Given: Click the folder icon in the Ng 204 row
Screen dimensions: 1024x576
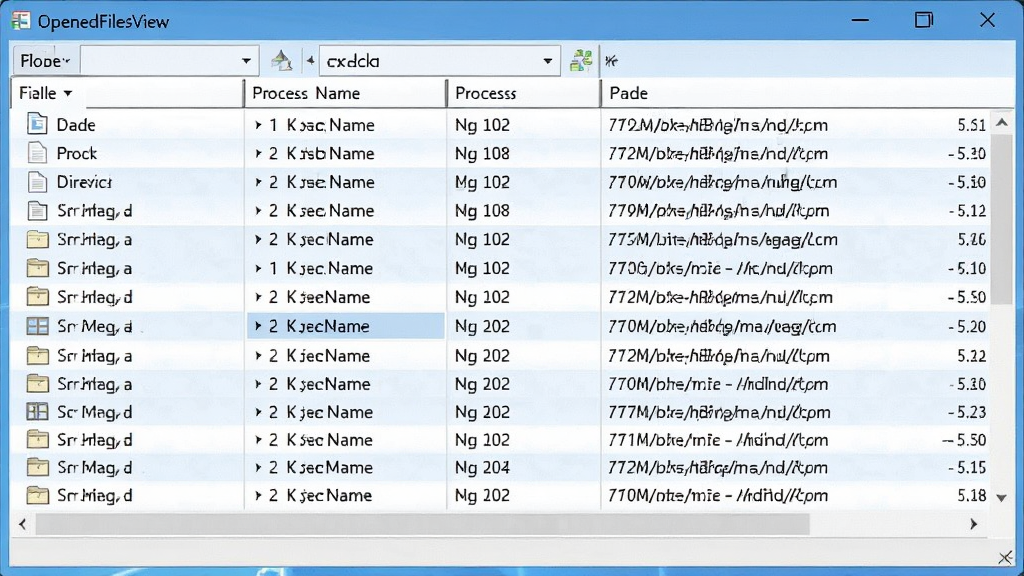Looking at the screenshot, I should pos(37,467).
